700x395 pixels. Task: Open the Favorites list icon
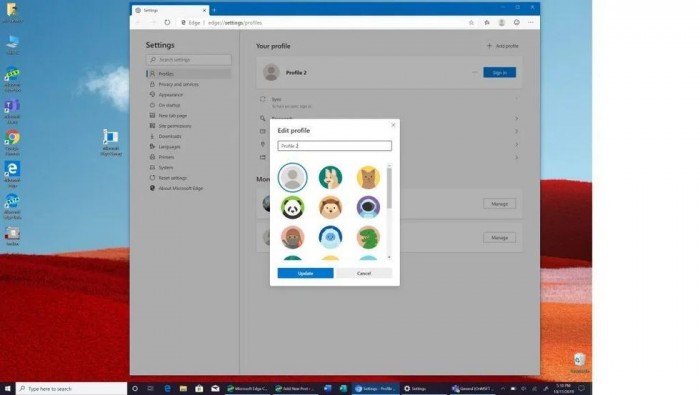tap(487, 22)
